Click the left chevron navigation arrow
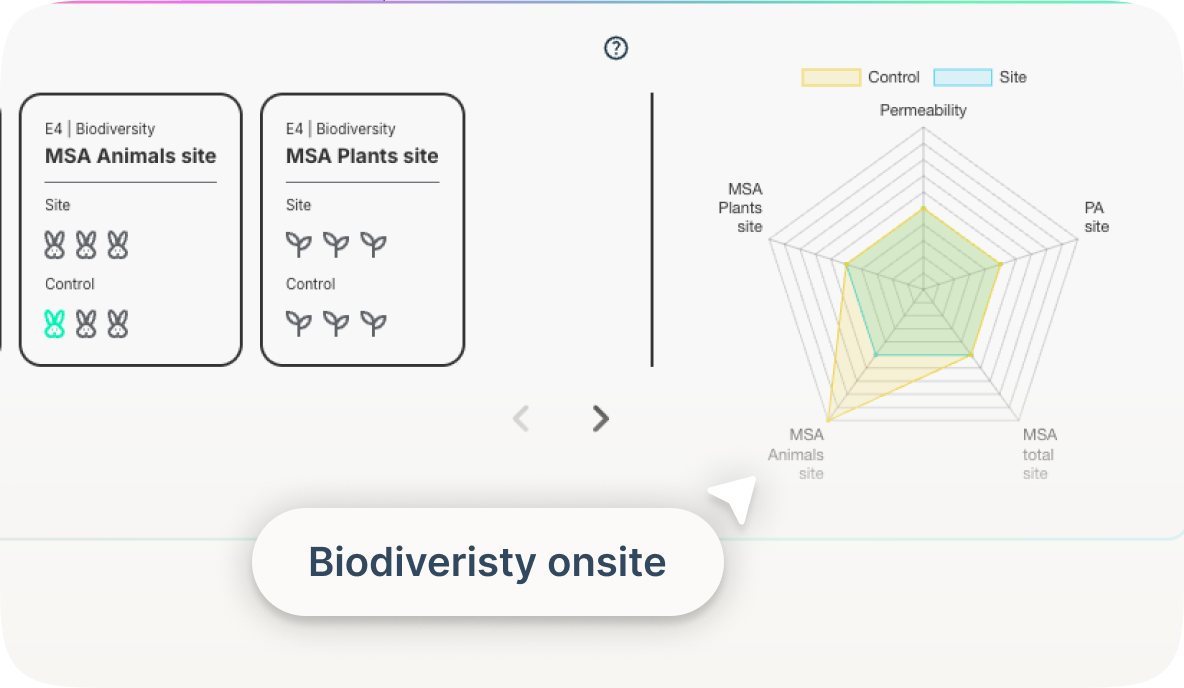 (x=521, y=418)
